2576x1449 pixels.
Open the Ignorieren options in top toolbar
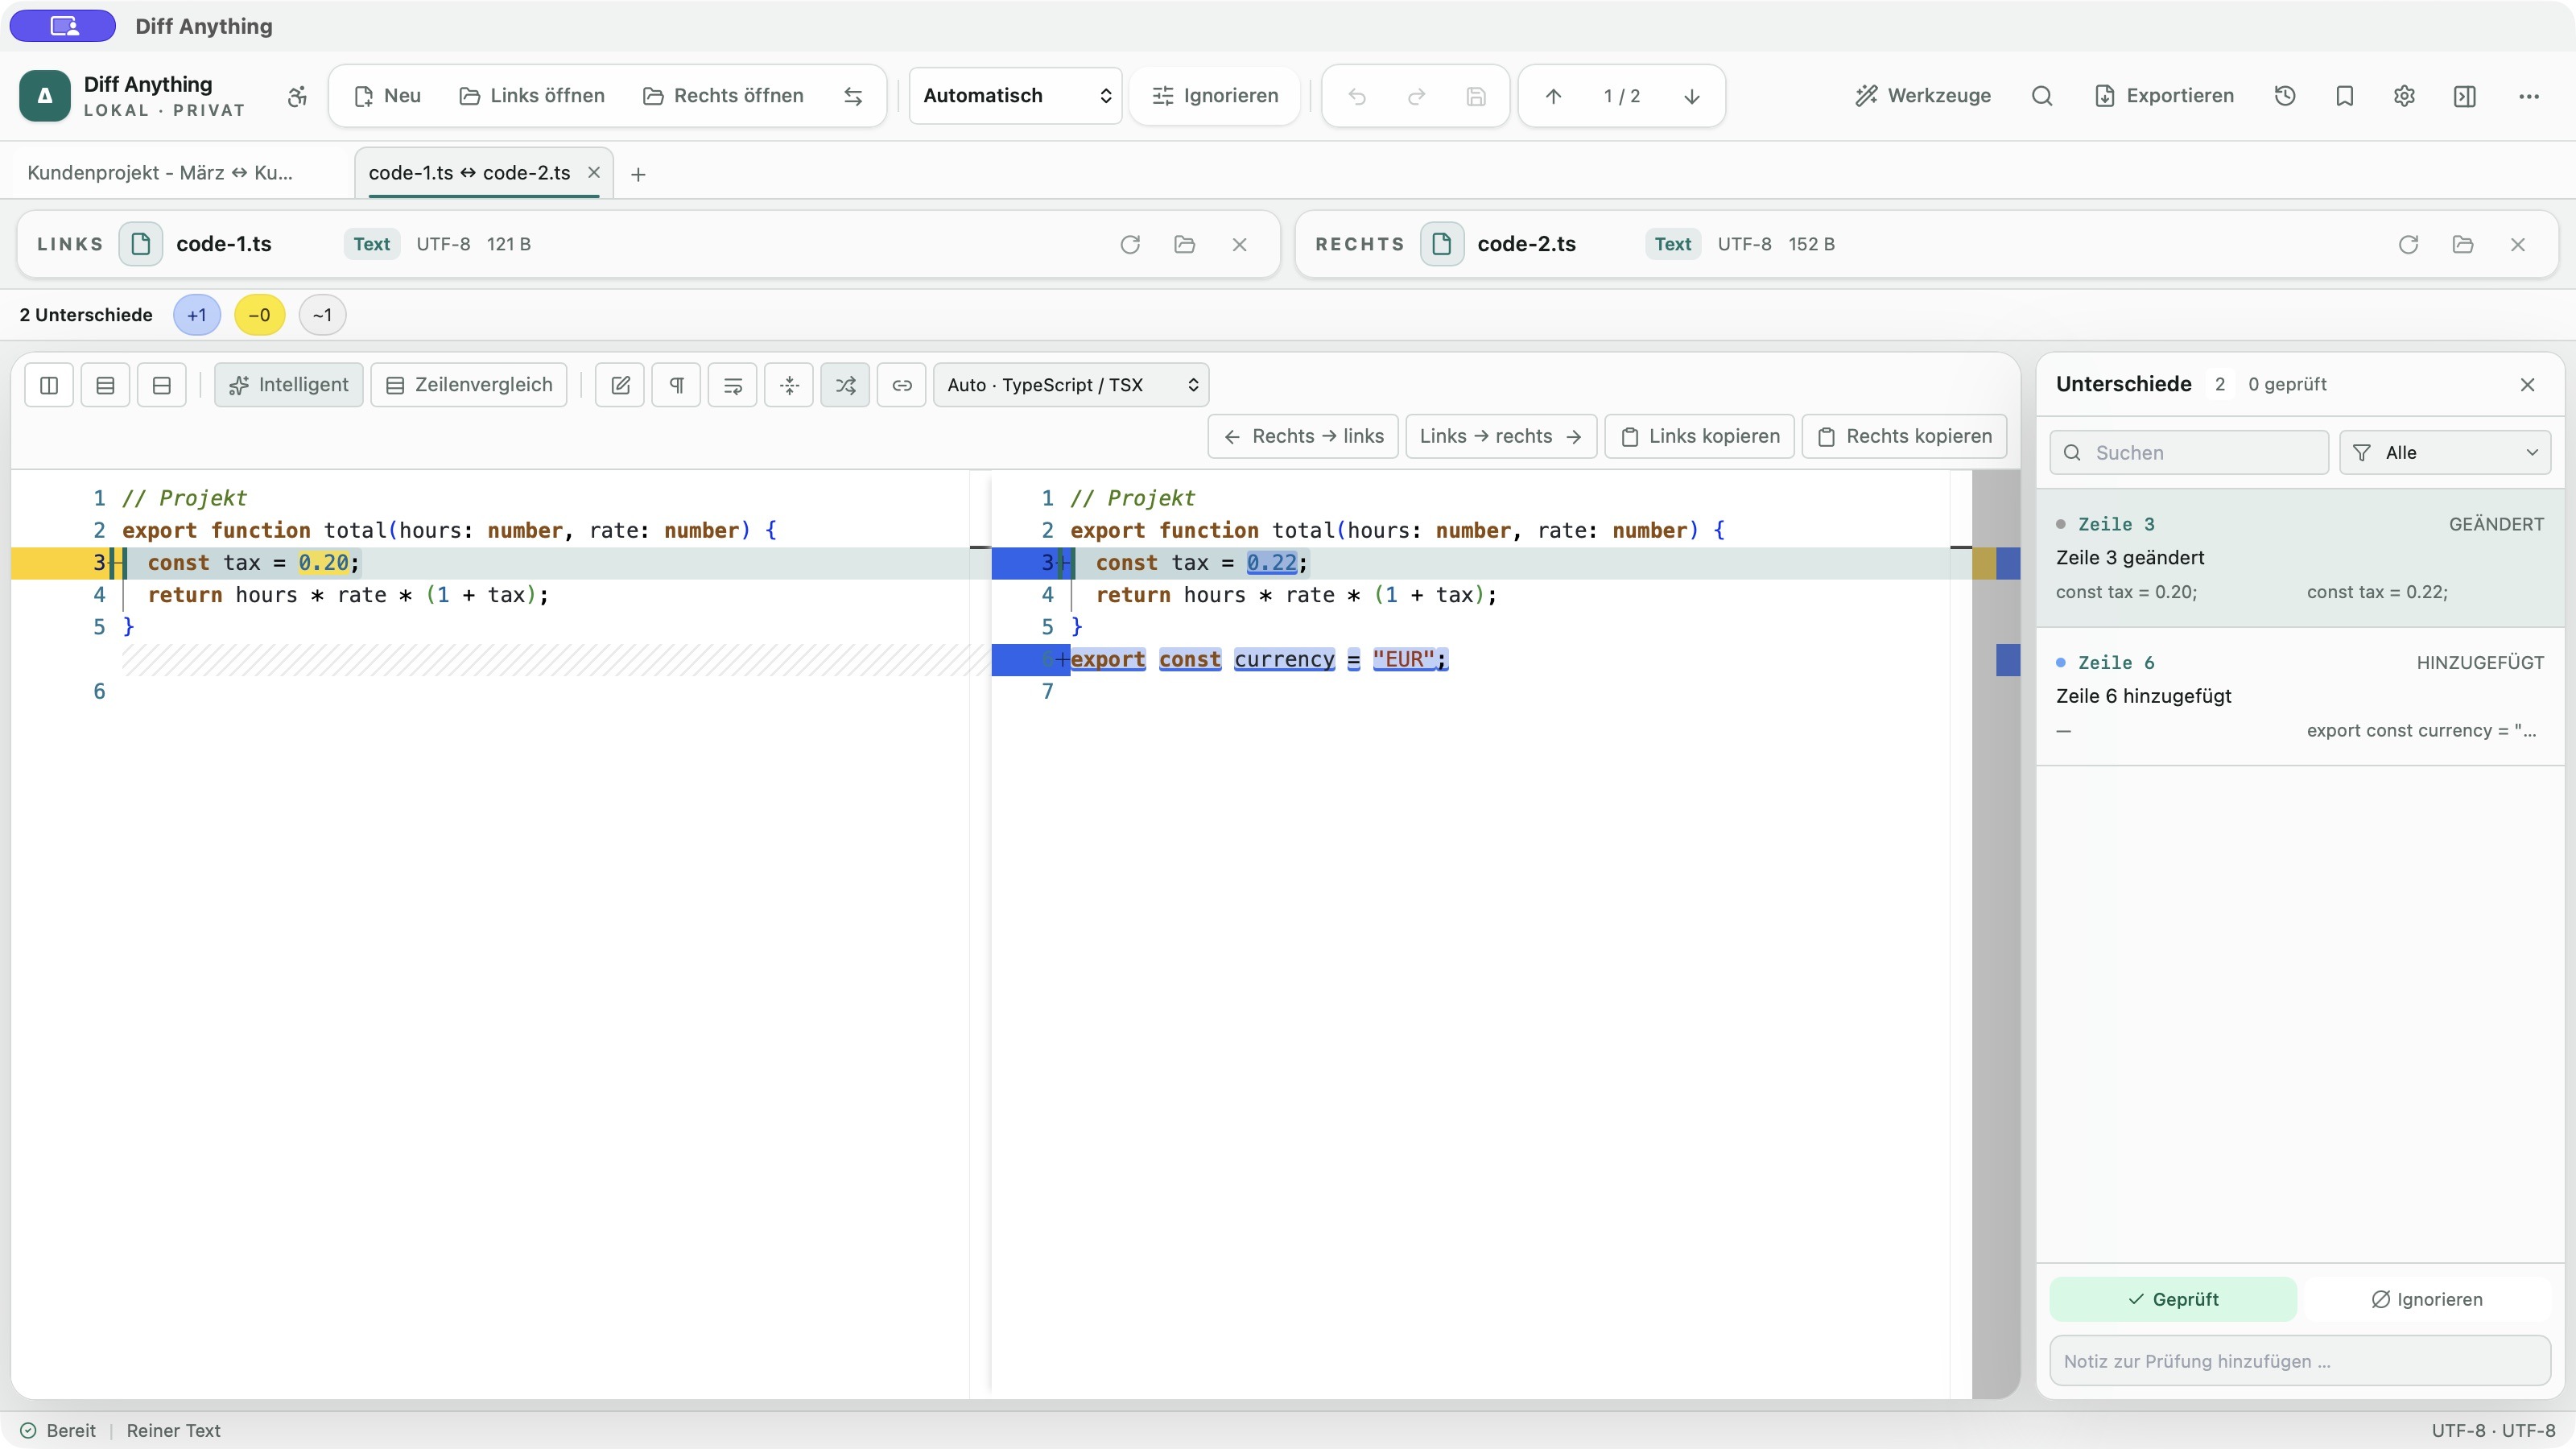[x=1215, y=96]
